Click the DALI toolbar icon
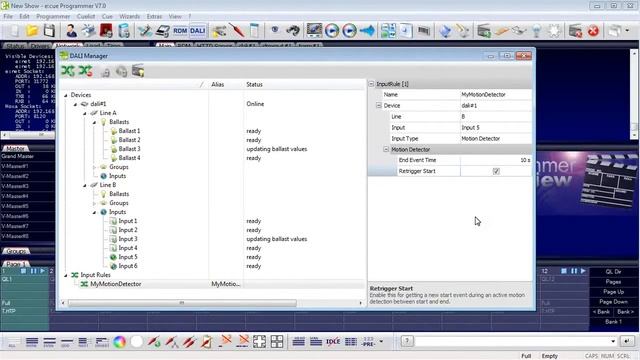 pos(198,31)
